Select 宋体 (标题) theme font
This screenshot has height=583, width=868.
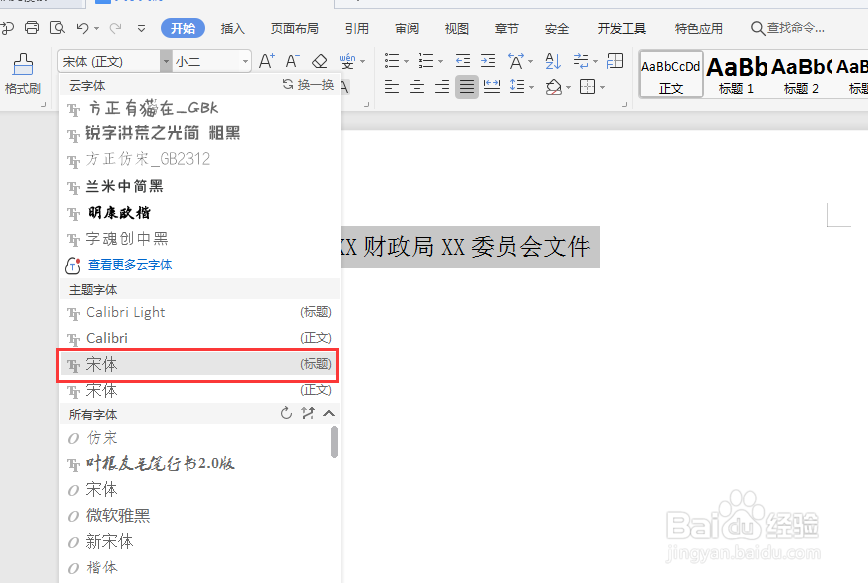200,364
